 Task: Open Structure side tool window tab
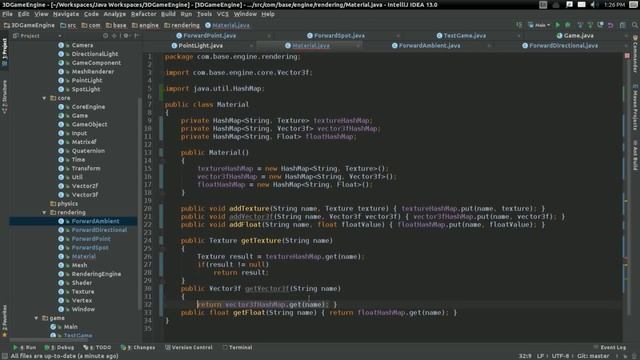[x=4, y=97]
